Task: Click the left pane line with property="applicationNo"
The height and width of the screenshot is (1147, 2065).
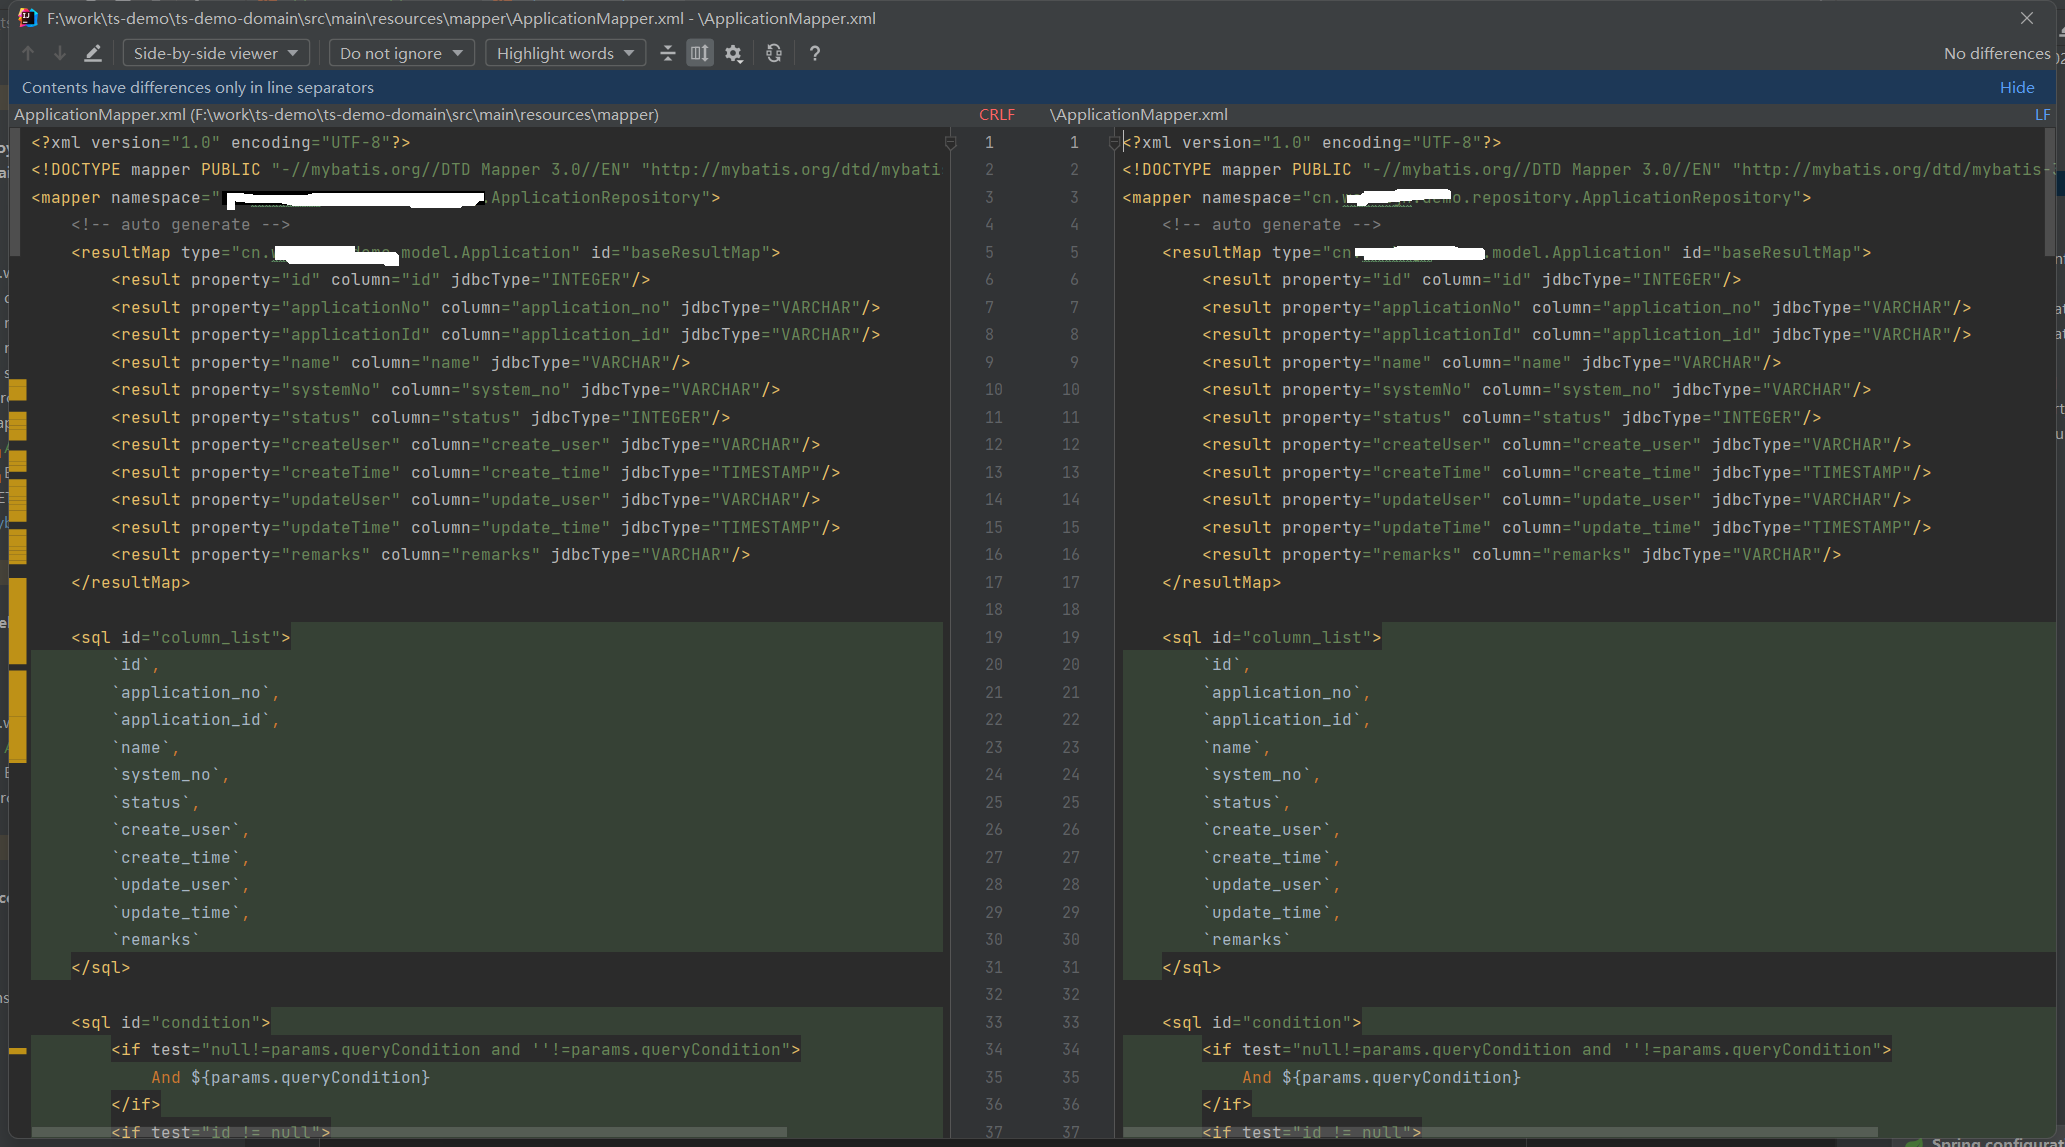Action: point(496,307)
